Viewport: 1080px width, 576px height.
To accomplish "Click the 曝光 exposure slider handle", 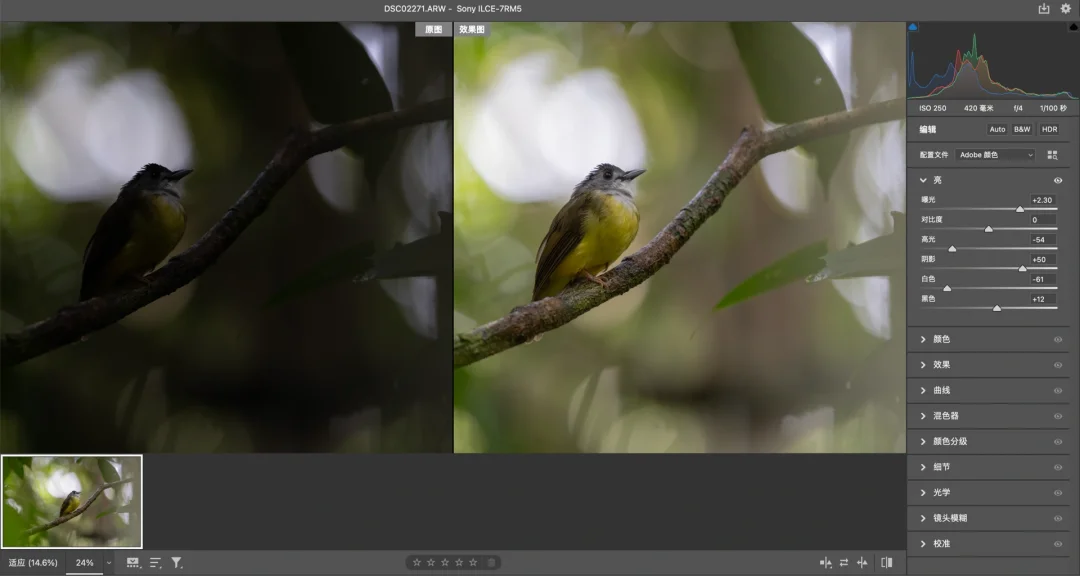I will pyautogui.click(x=1020, y=209).
